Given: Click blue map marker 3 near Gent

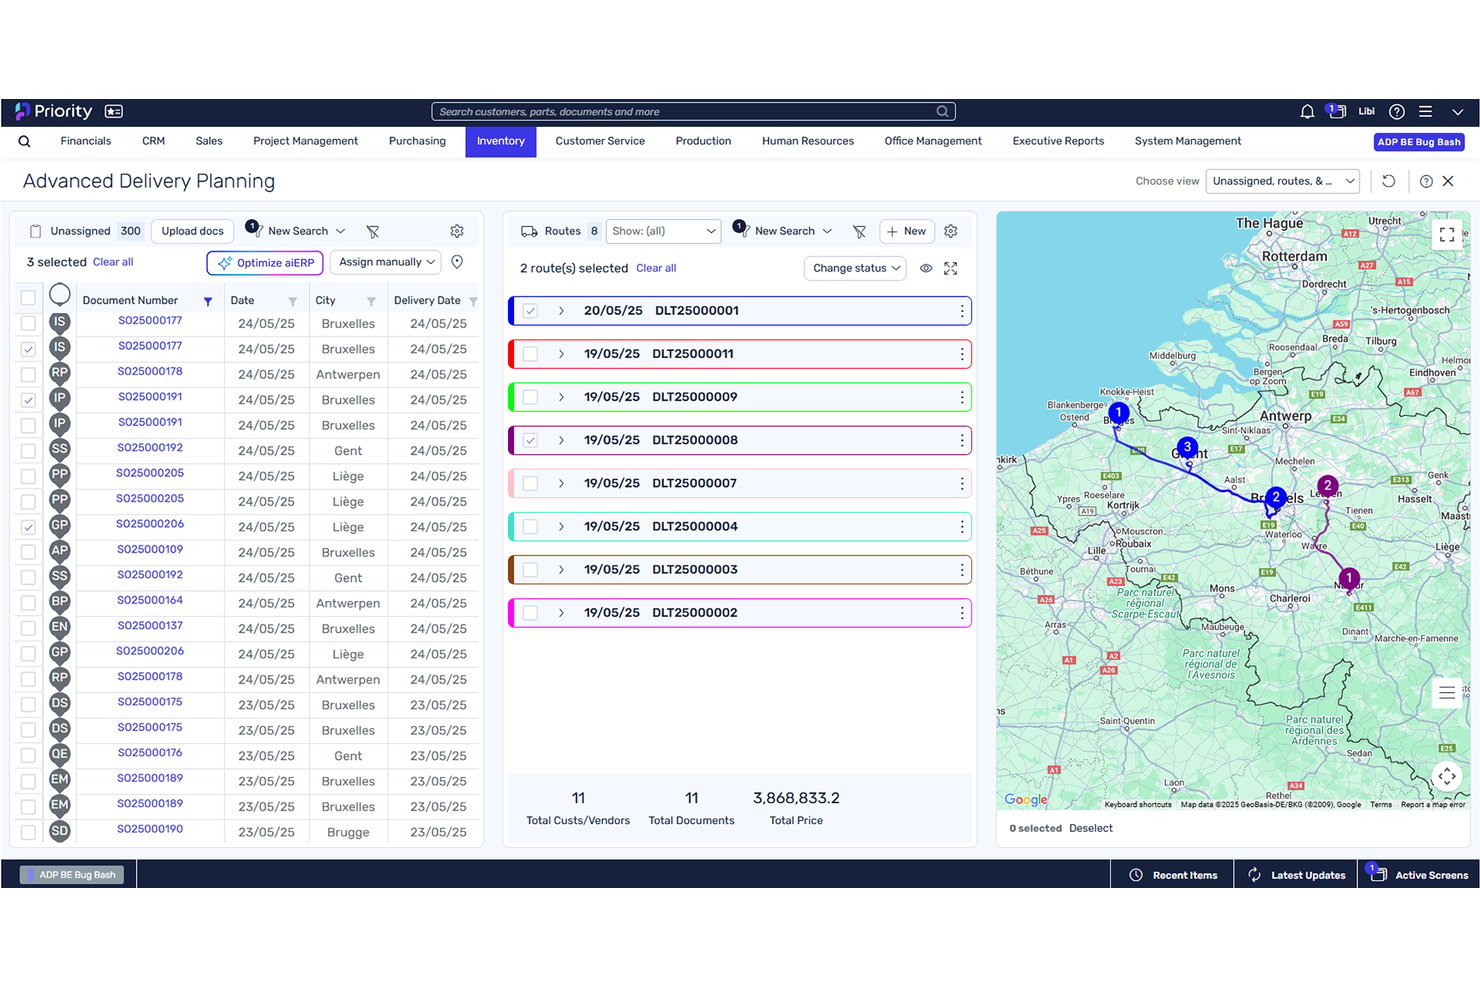Looking at the screenshot, I should pos(1187,448).
